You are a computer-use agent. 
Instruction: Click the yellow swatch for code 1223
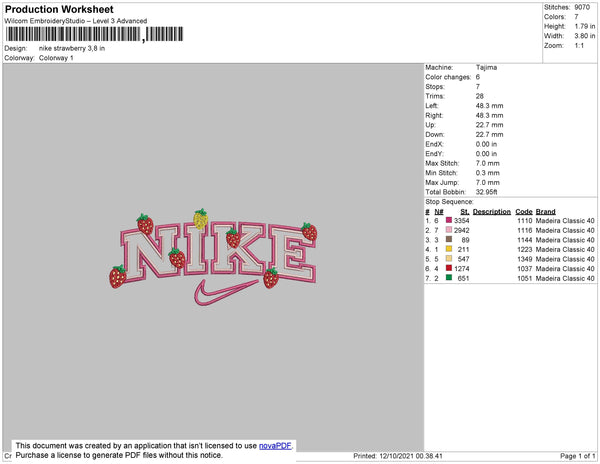pos(449,249)
